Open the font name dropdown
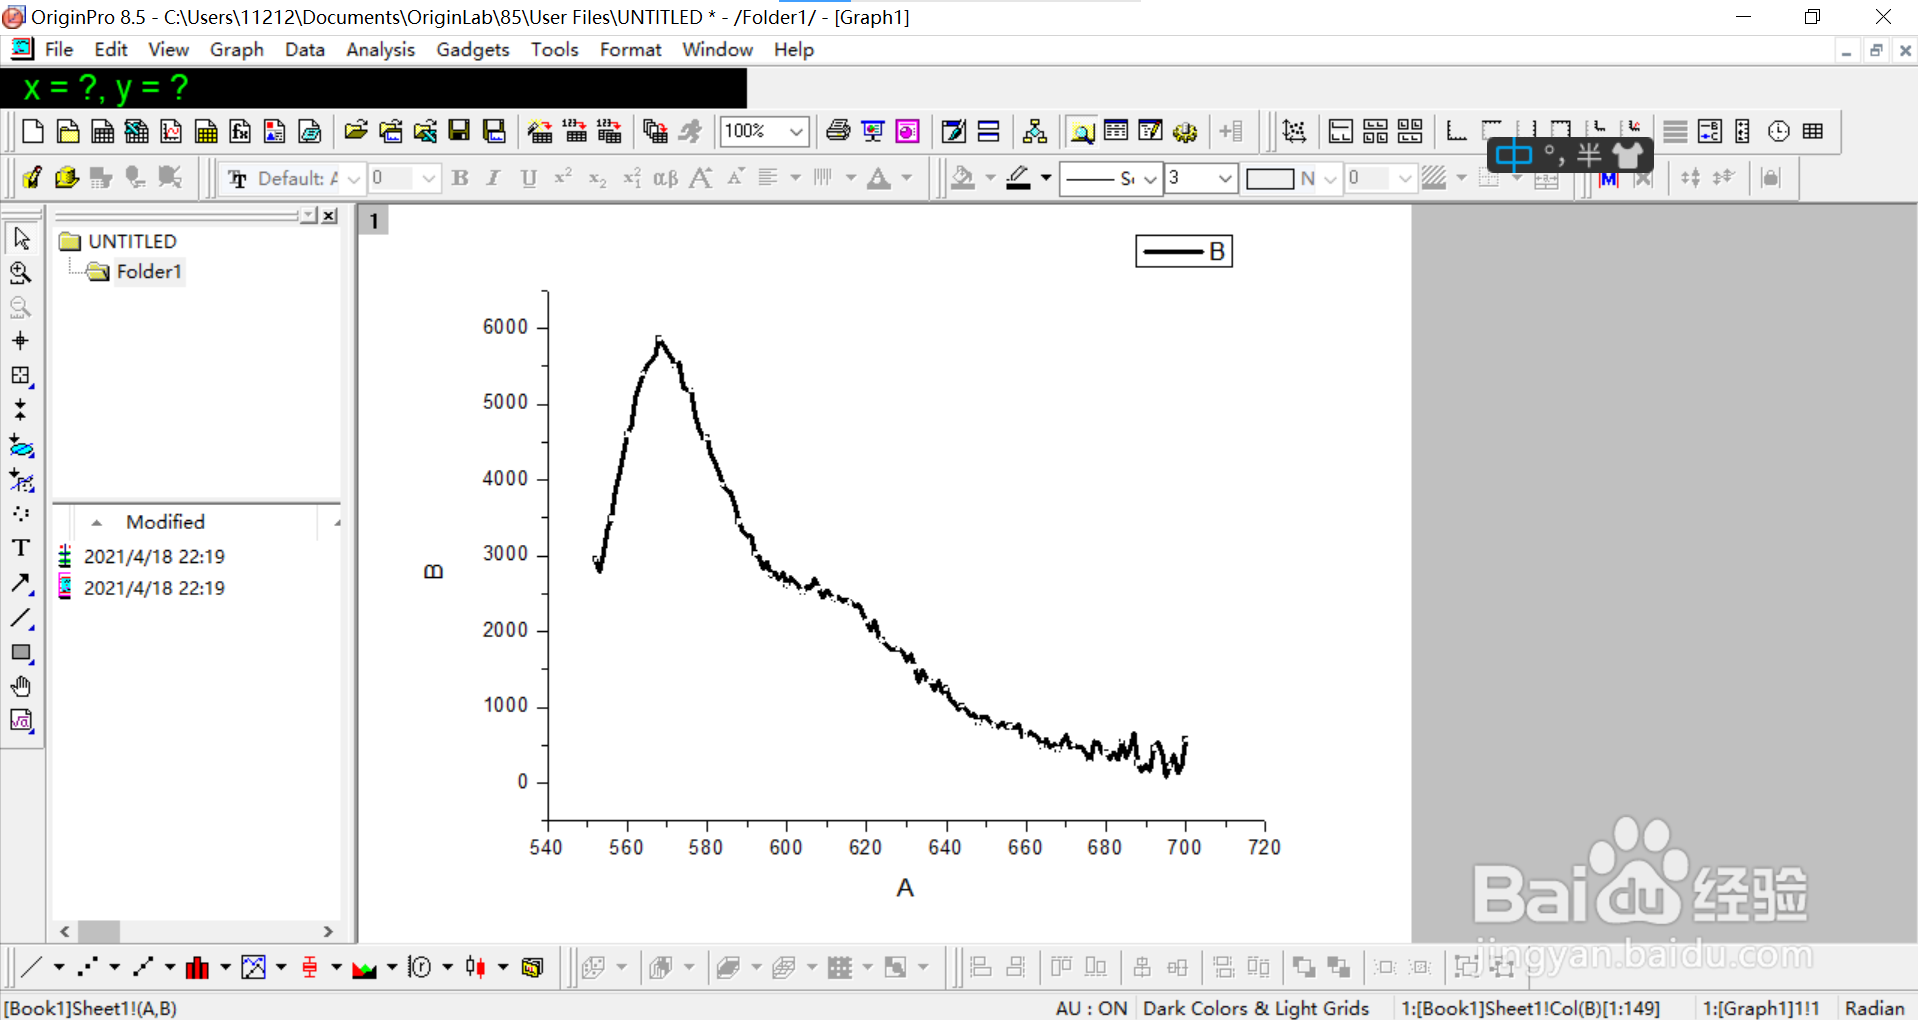The height and width of the screenshot is (1020, 1918). [x=354, y=178]
